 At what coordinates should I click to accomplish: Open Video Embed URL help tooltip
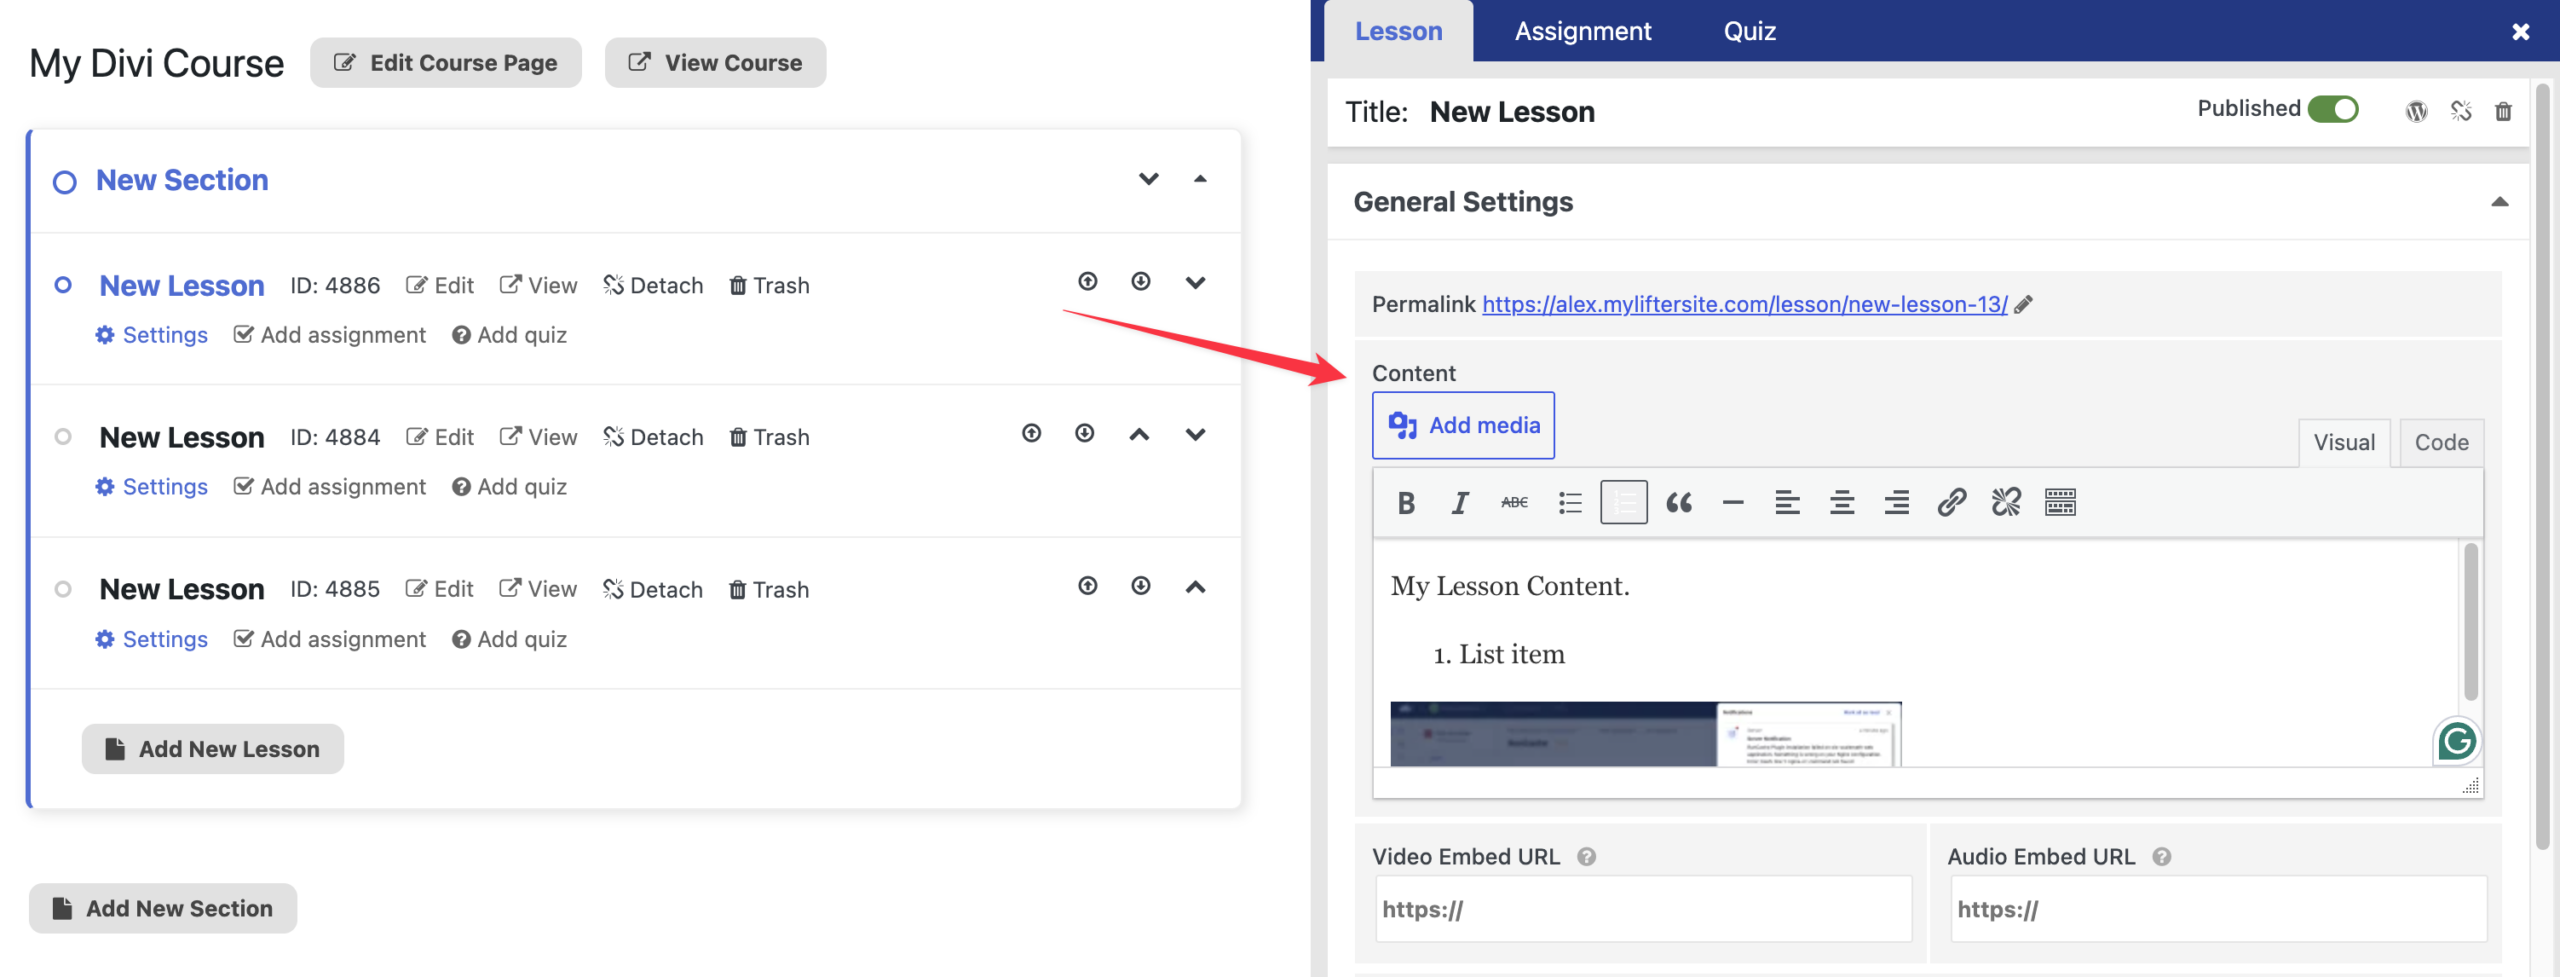1586,857
